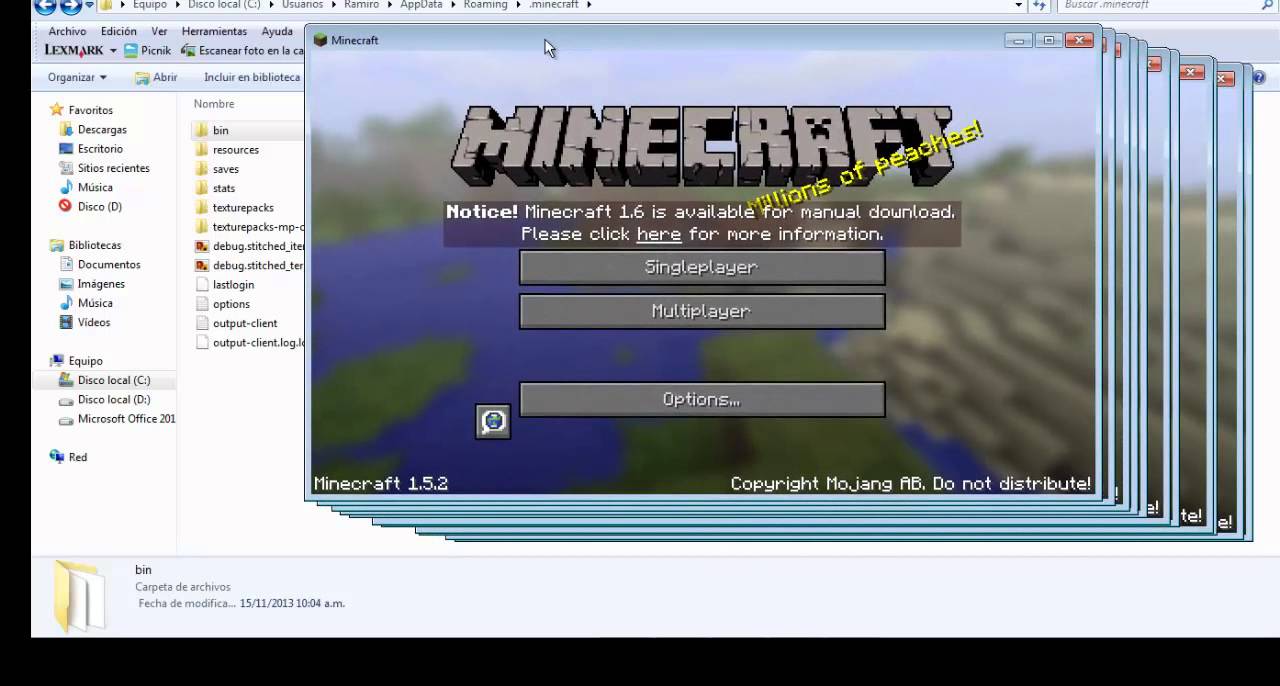Click the Favoritos star icon
1280x686 pixels.
tap(56, 110)
